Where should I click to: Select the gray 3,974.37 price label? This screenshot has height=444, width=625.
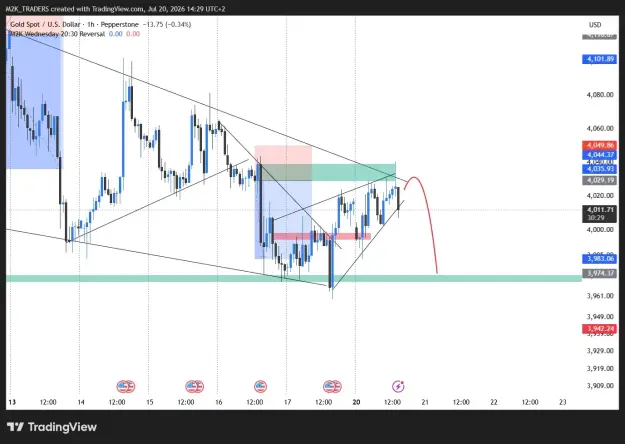coord(600,273)
